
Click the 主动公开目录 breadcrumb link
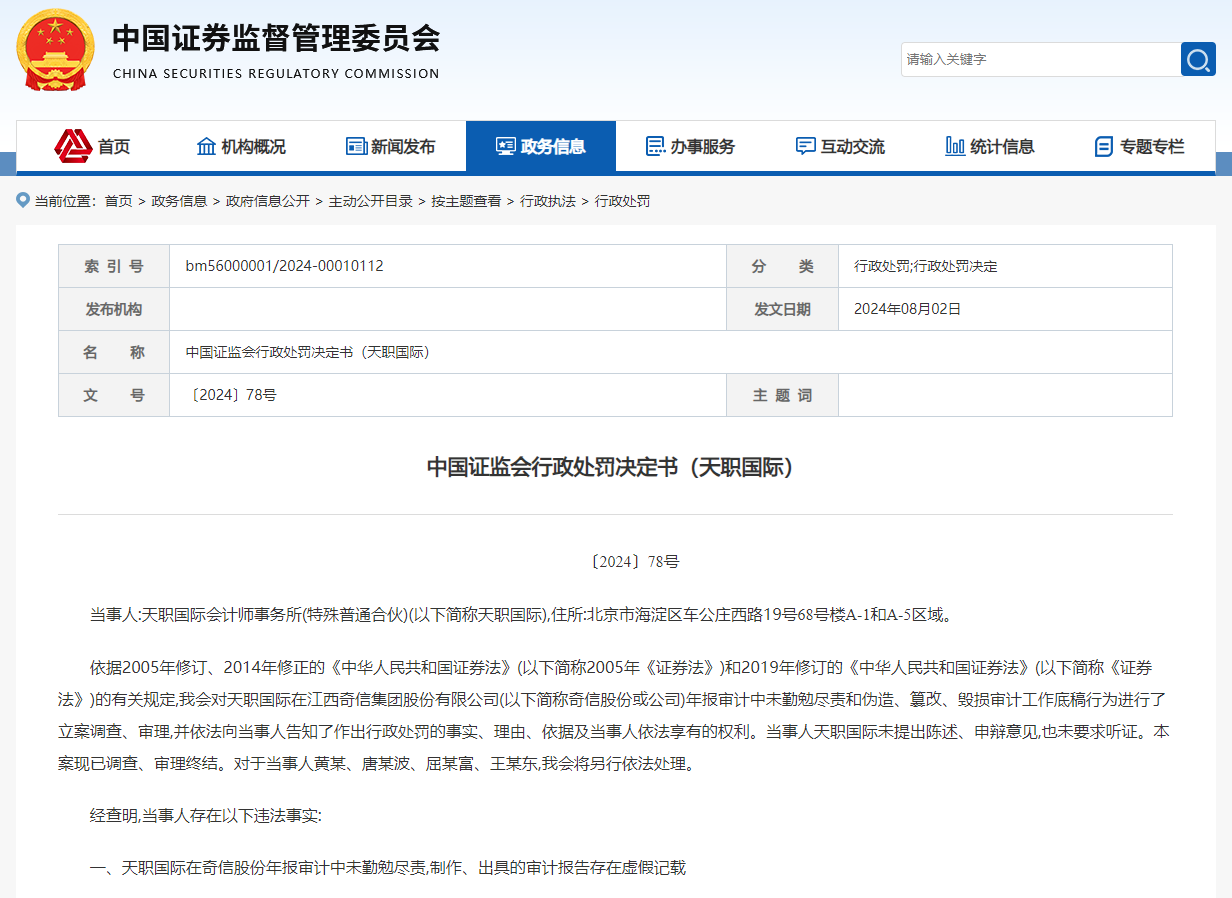pyautogui.click(x=371, y=201)
